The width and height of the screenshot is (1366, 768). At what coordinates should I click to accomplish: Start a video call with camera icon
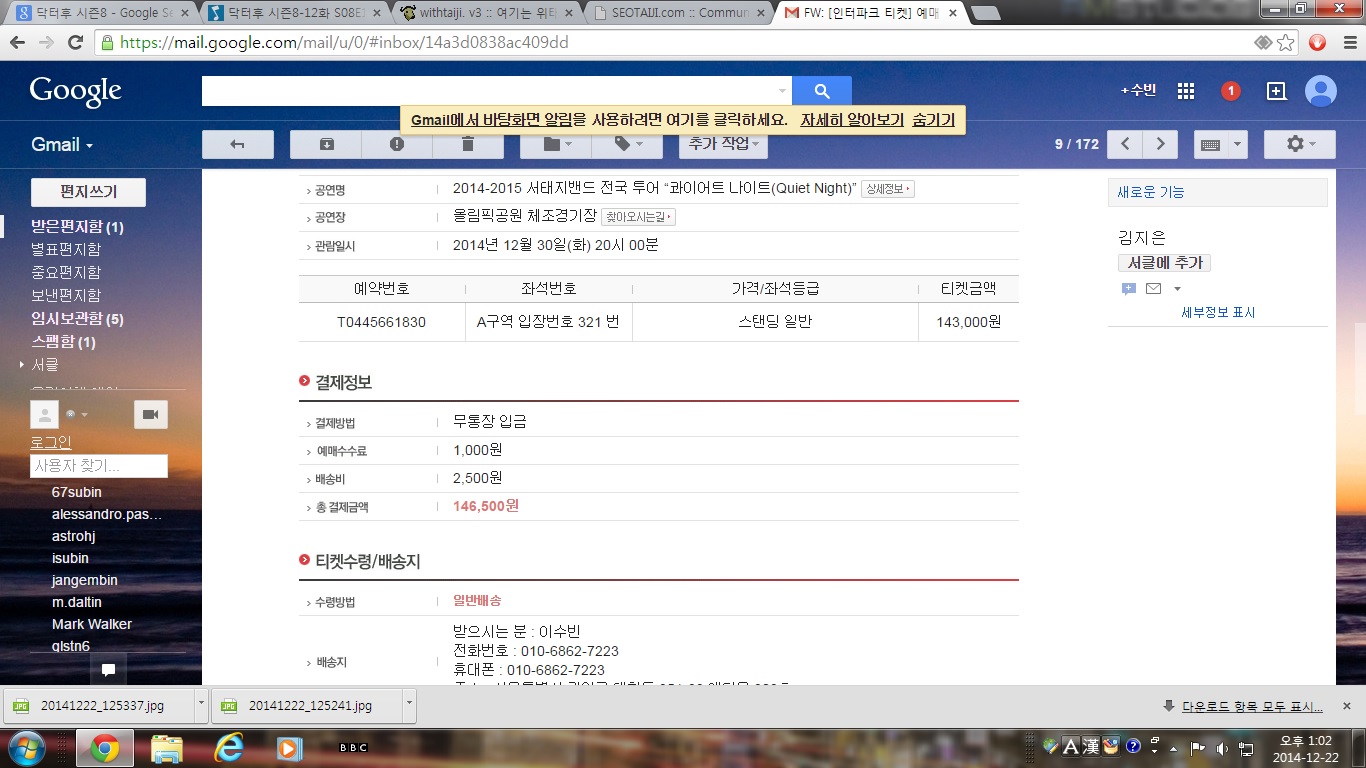pos(151,414)
